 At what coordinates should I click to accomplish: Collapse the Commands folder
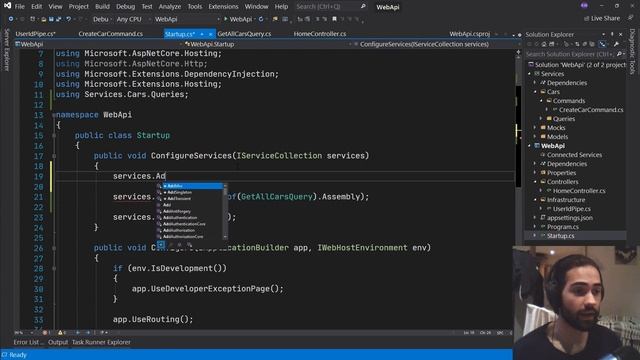click(542, 101)
